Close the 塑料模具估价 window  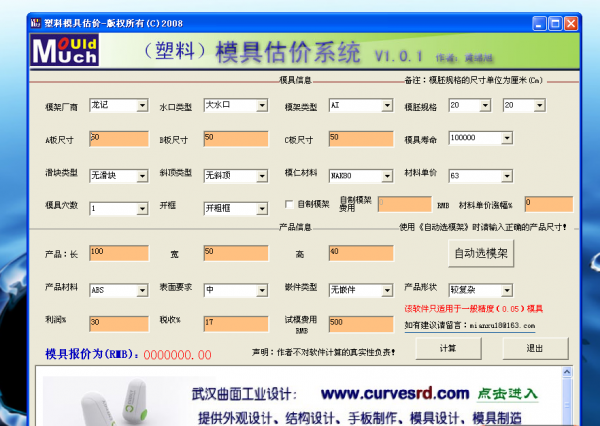[571, 24]
